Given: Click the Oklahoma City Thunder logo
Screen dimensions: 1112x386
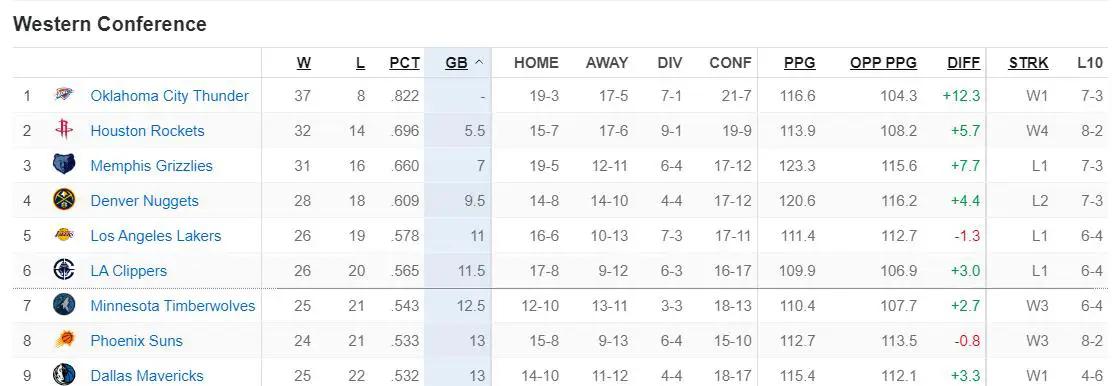Looking at the screenshot, I should pyautogui.click(x=64, y=95).
